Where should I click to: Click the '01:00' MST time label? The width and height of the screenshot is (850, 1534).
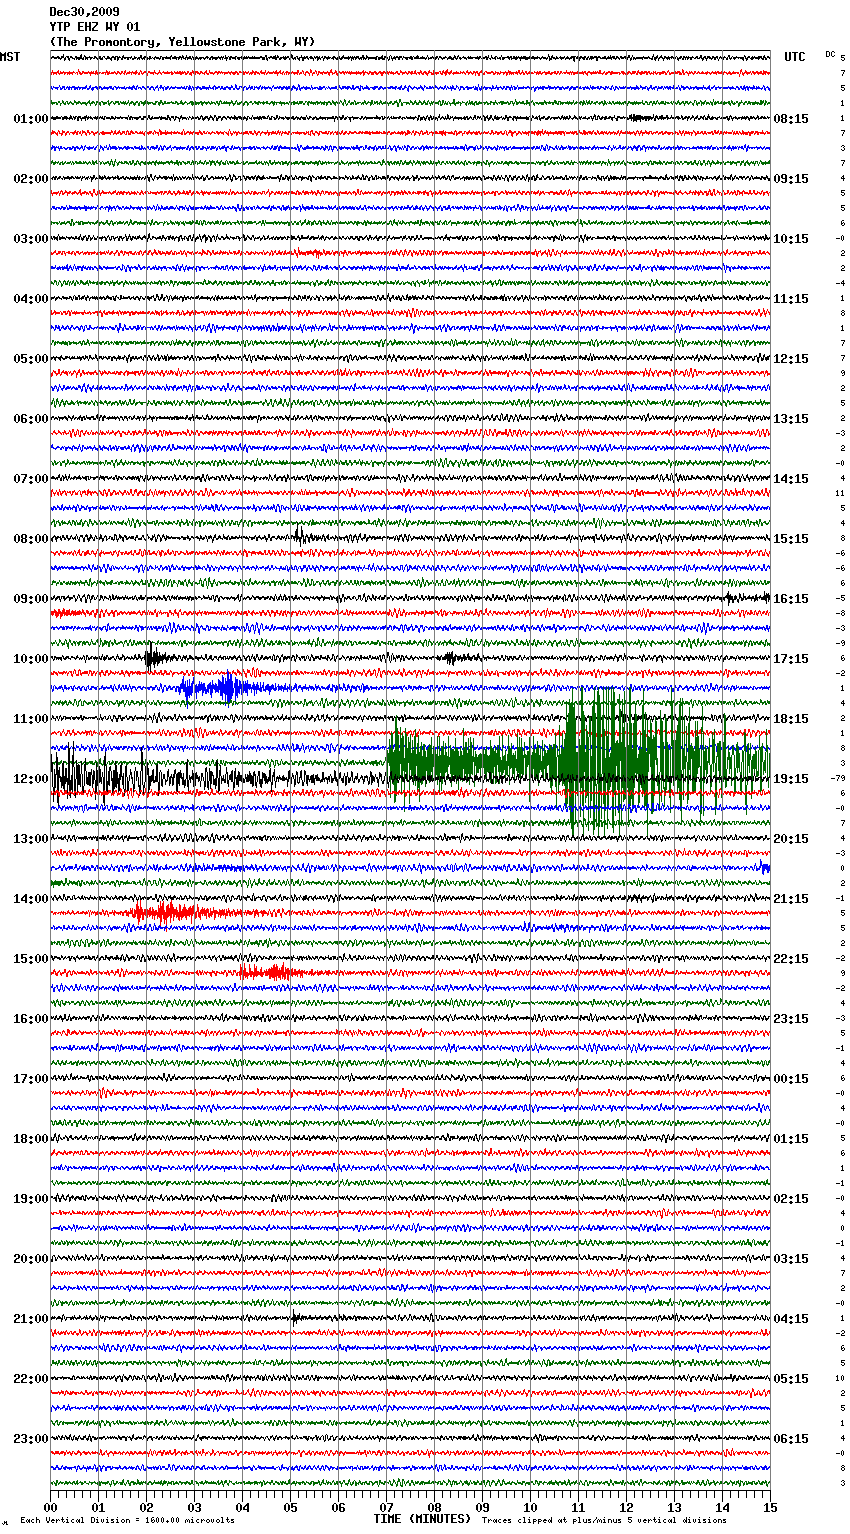pyautogui.click(x=31, y=119)
